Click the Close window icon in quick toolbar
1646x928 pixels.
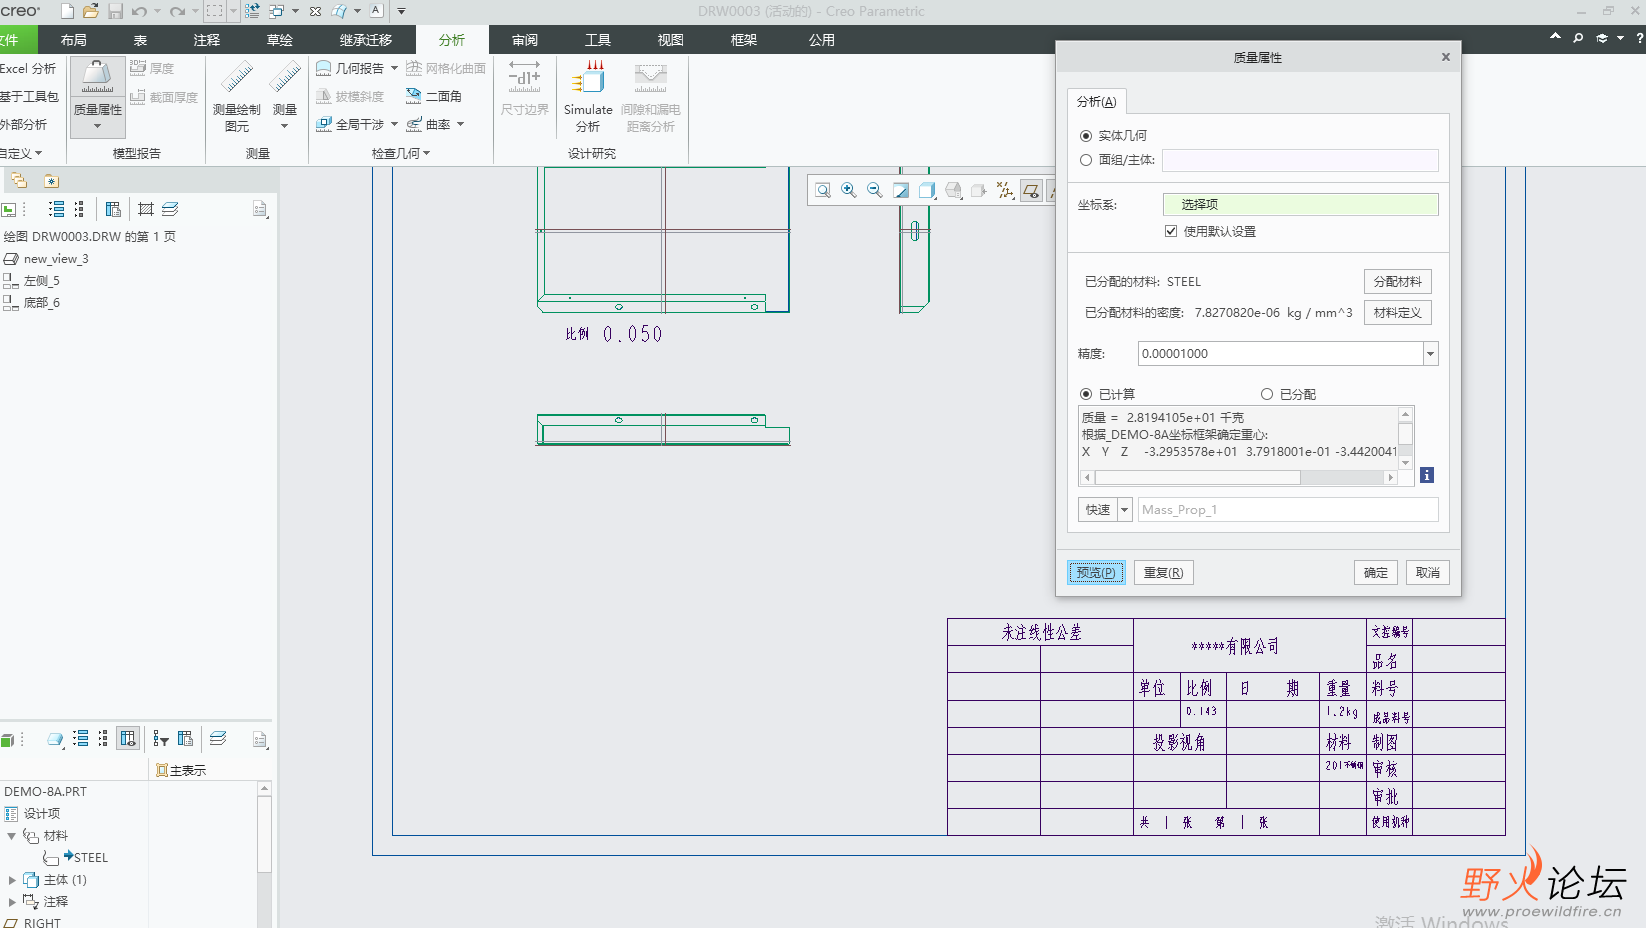[x=315, y=11]
